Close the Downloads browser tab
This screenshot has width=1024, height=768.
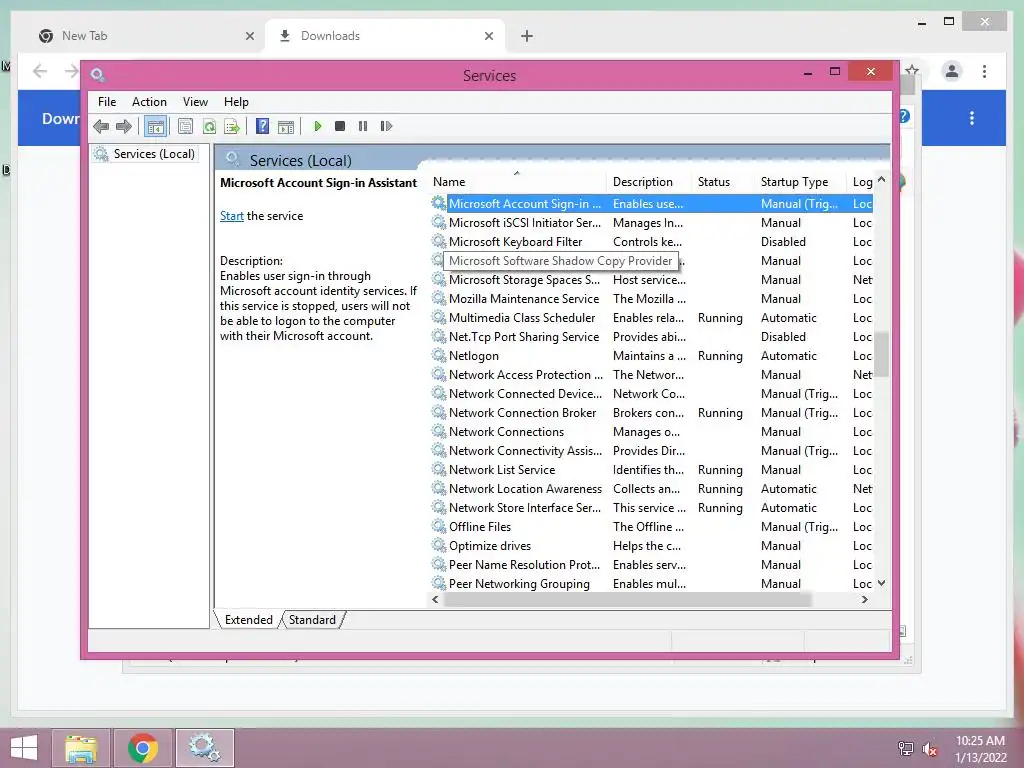click(488, 36)
